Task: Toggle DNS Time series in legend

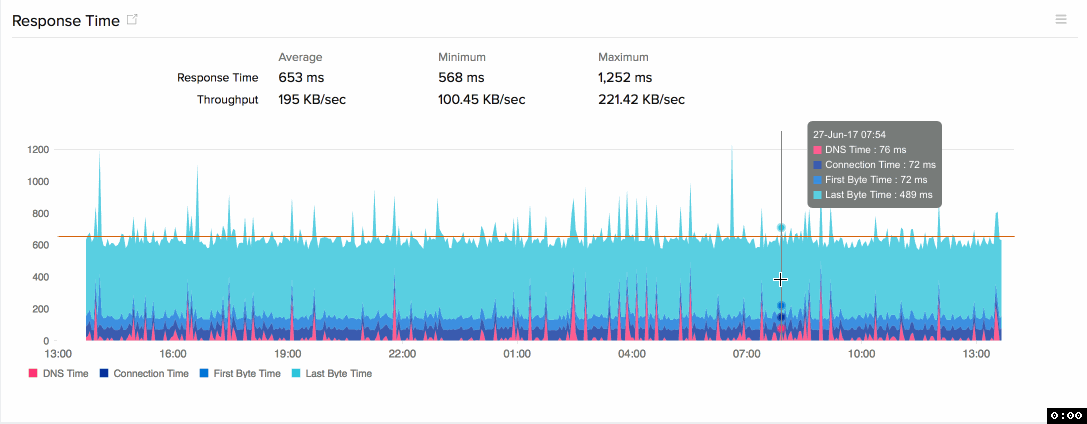Action: (65, 373)
